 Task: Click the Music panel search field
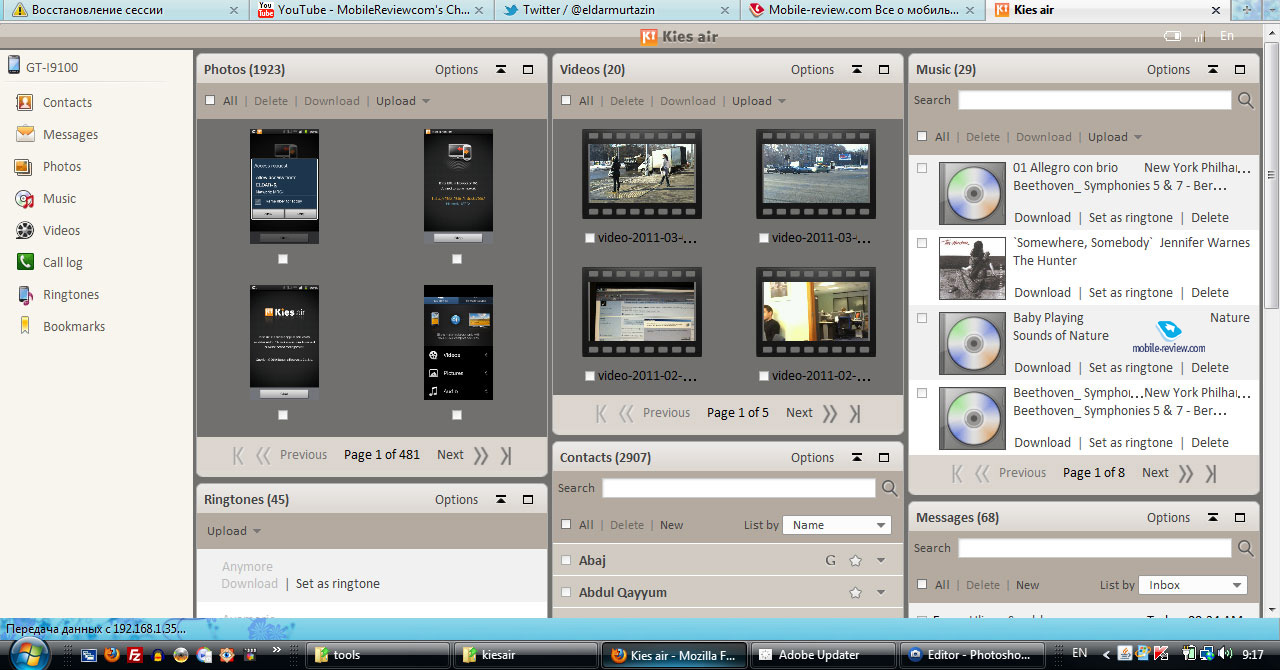[x=1095, y=100]
